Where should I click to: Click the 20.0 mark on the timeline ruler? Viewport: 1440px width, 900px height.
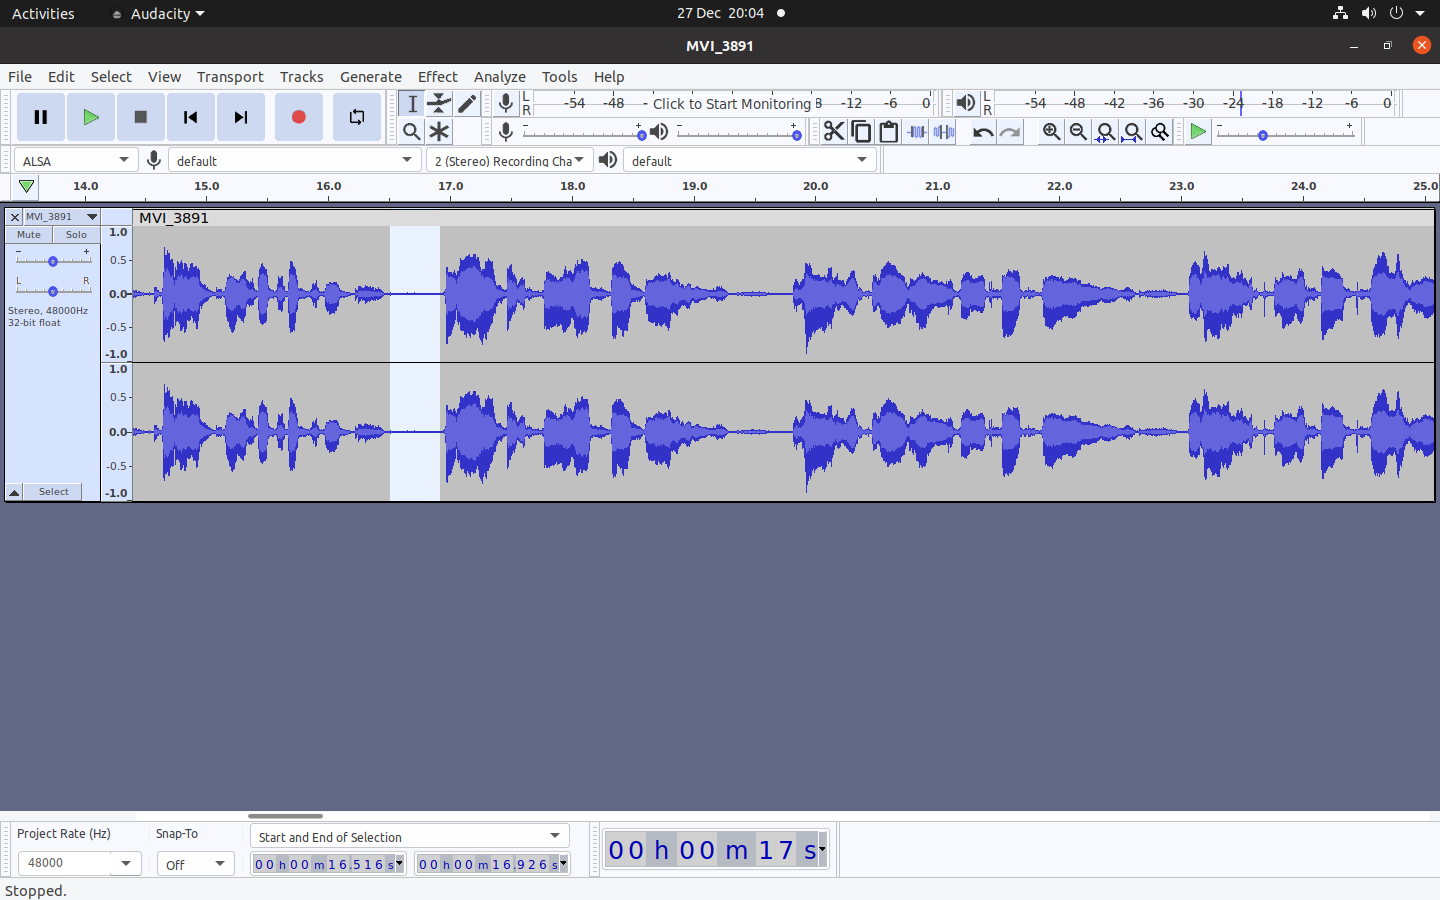[x=815, y=186]
